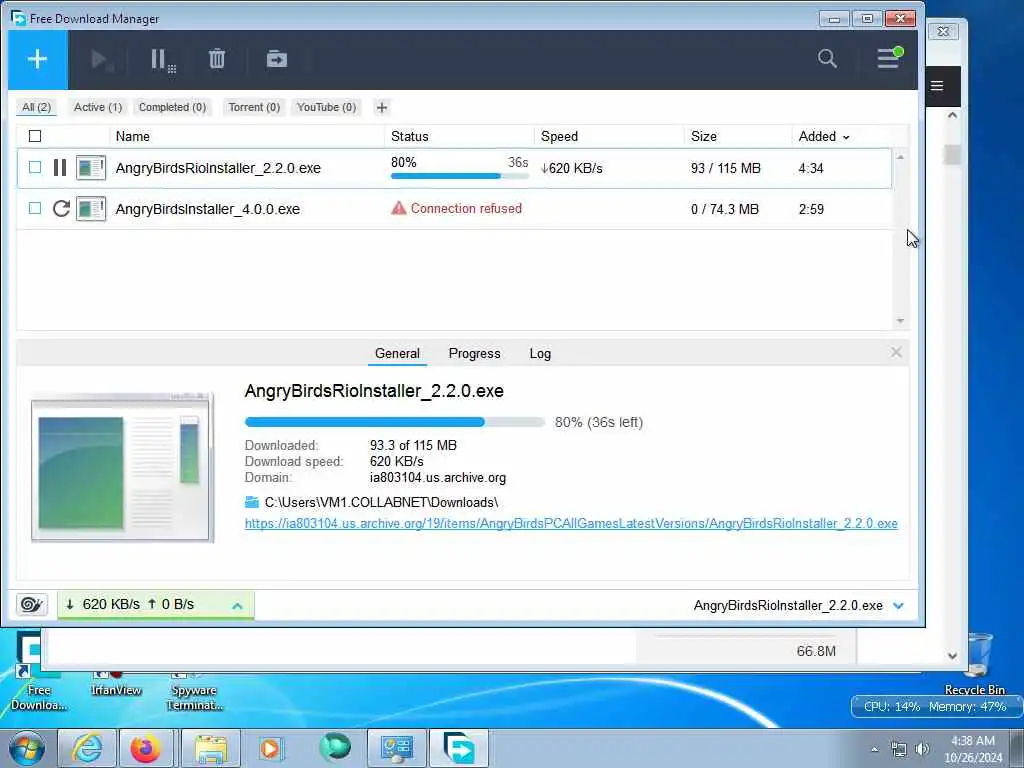Collapse details via the bottom-right chevron

click(x=899, y=605)
